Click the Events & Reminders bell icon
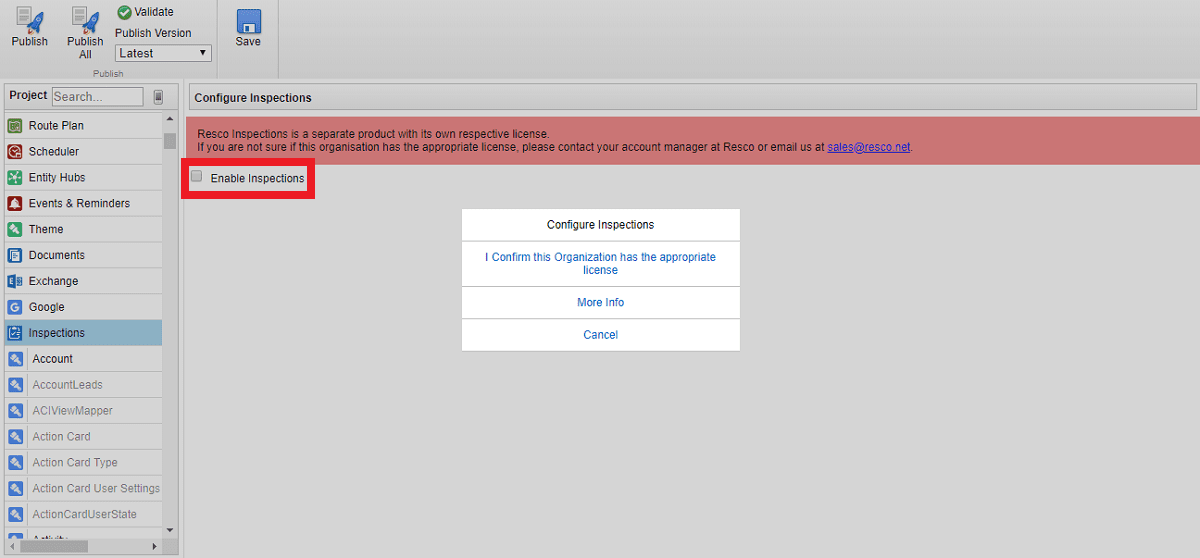This screenshot has height=558, width=1200. point(15,204)
